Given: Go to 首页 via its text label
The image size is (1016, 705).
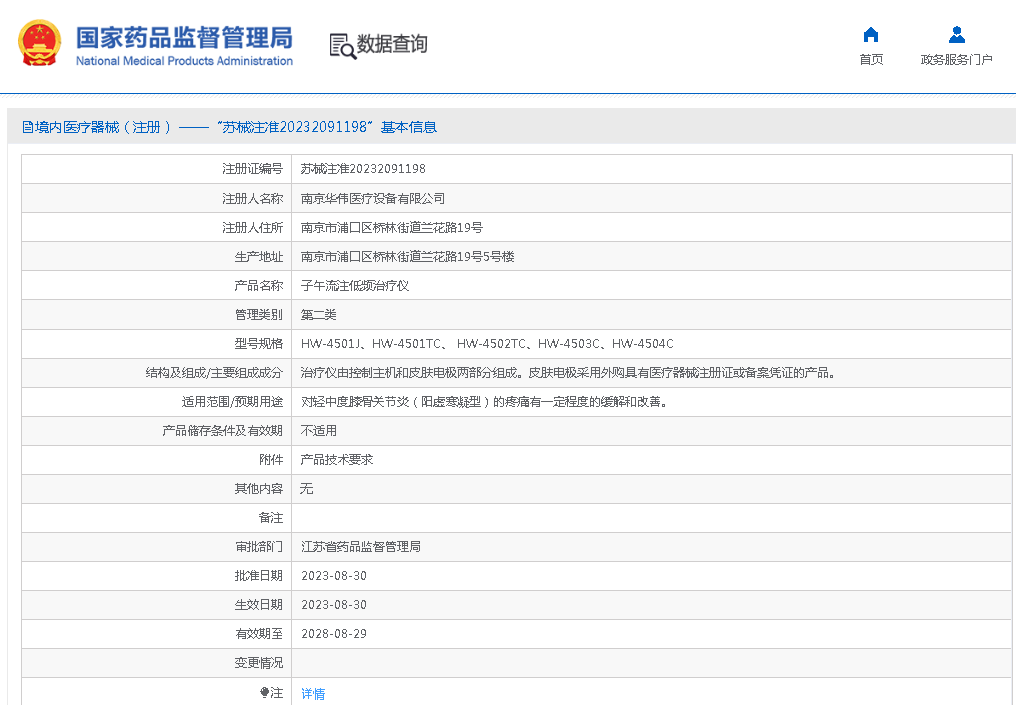Looking at the screenshot, I should click(x=871, y=60).
